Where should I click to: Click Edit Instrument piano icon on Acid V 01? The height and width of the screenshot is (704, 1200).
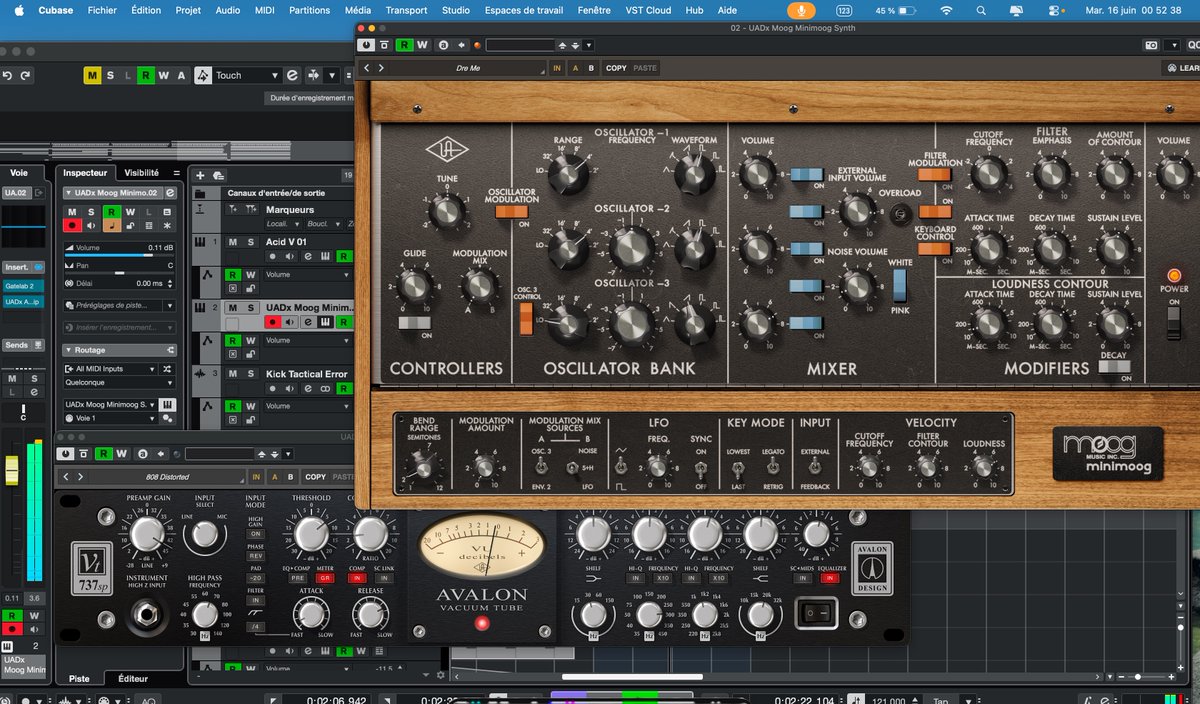(x=325, y=257)
